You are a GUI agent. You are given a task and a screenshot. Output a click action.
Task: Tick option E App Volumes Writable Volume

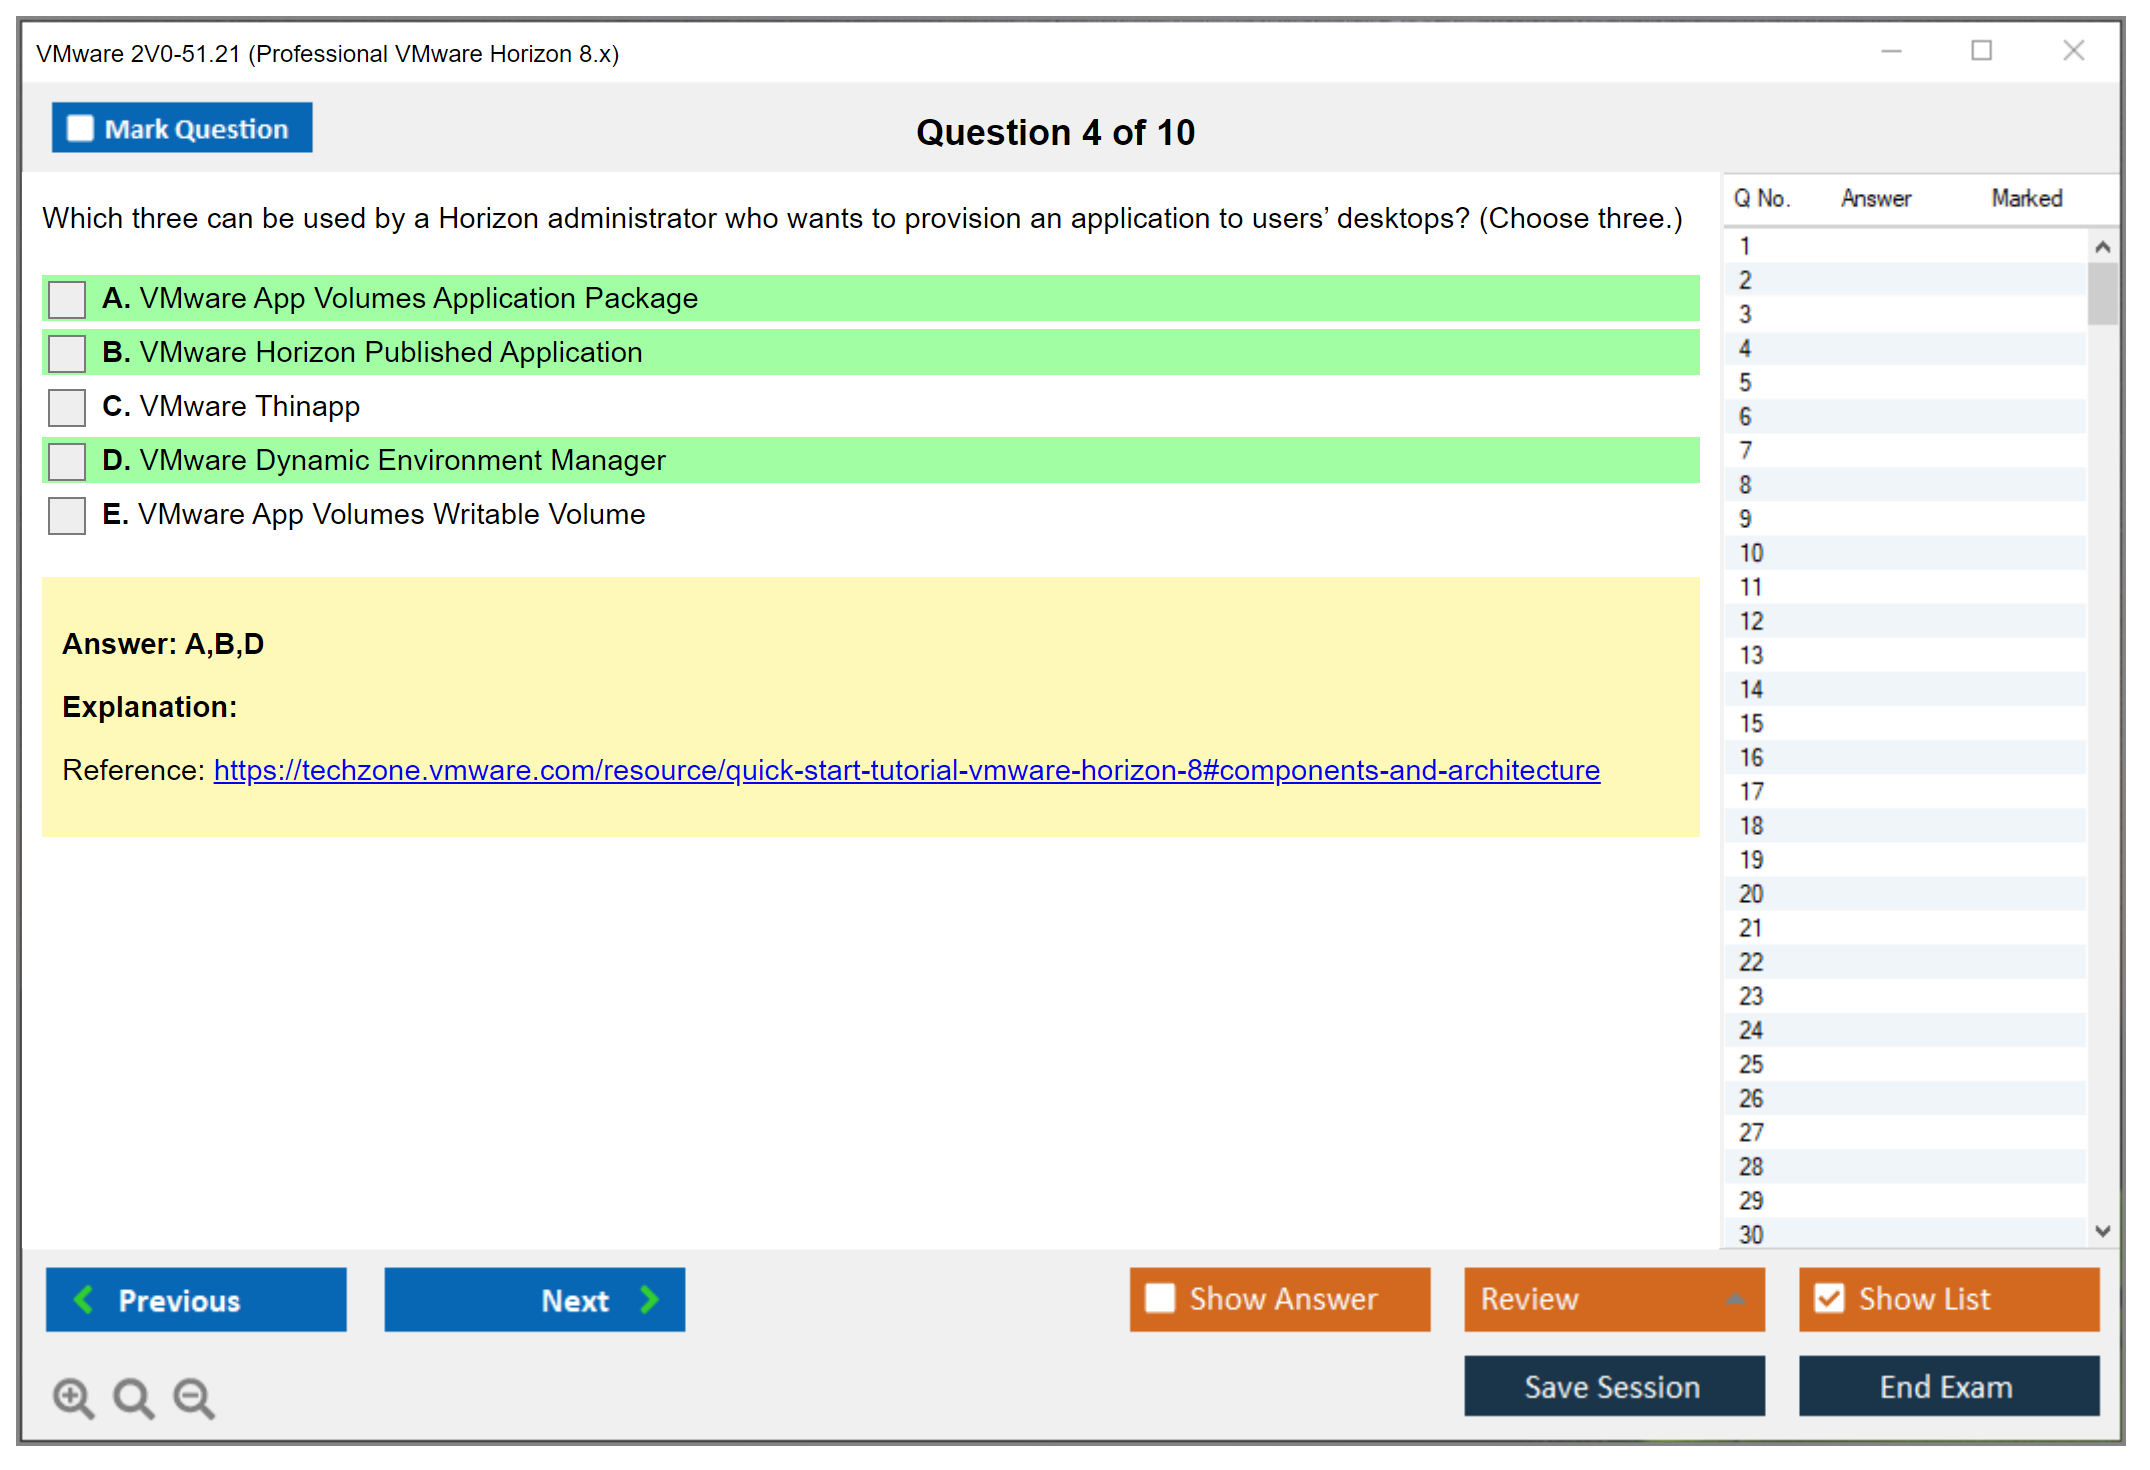coord(67,515)
